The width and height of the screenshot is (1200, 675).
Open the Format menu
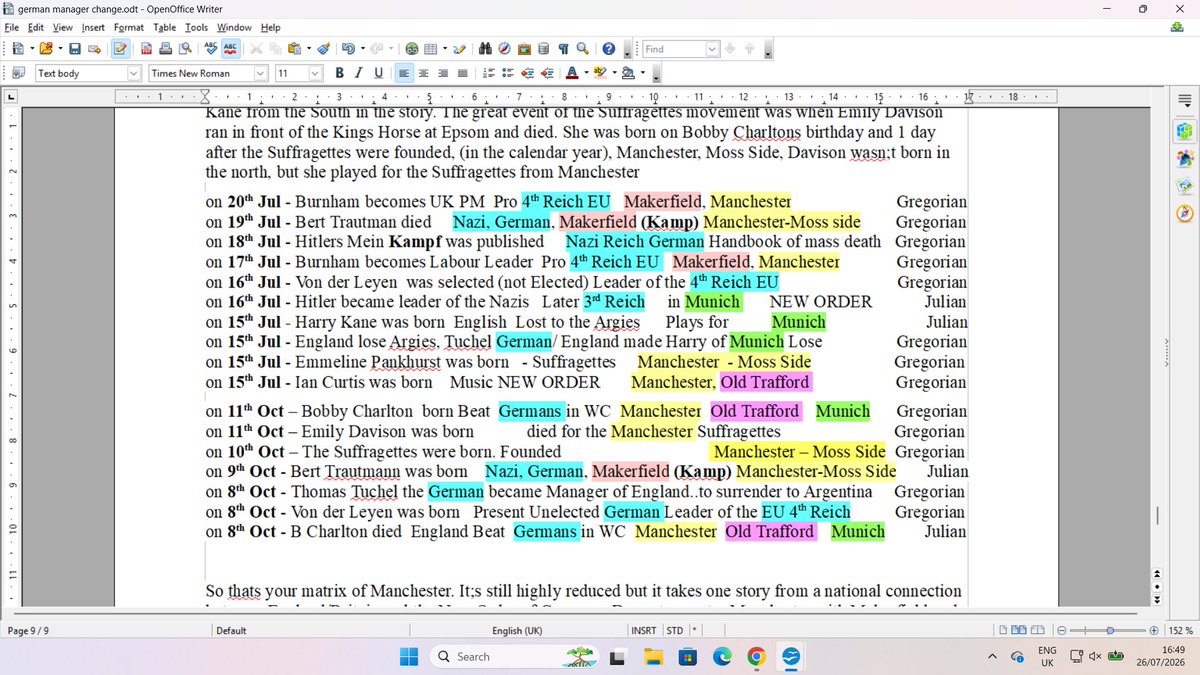pyautogui.click(x=129, y=27)
